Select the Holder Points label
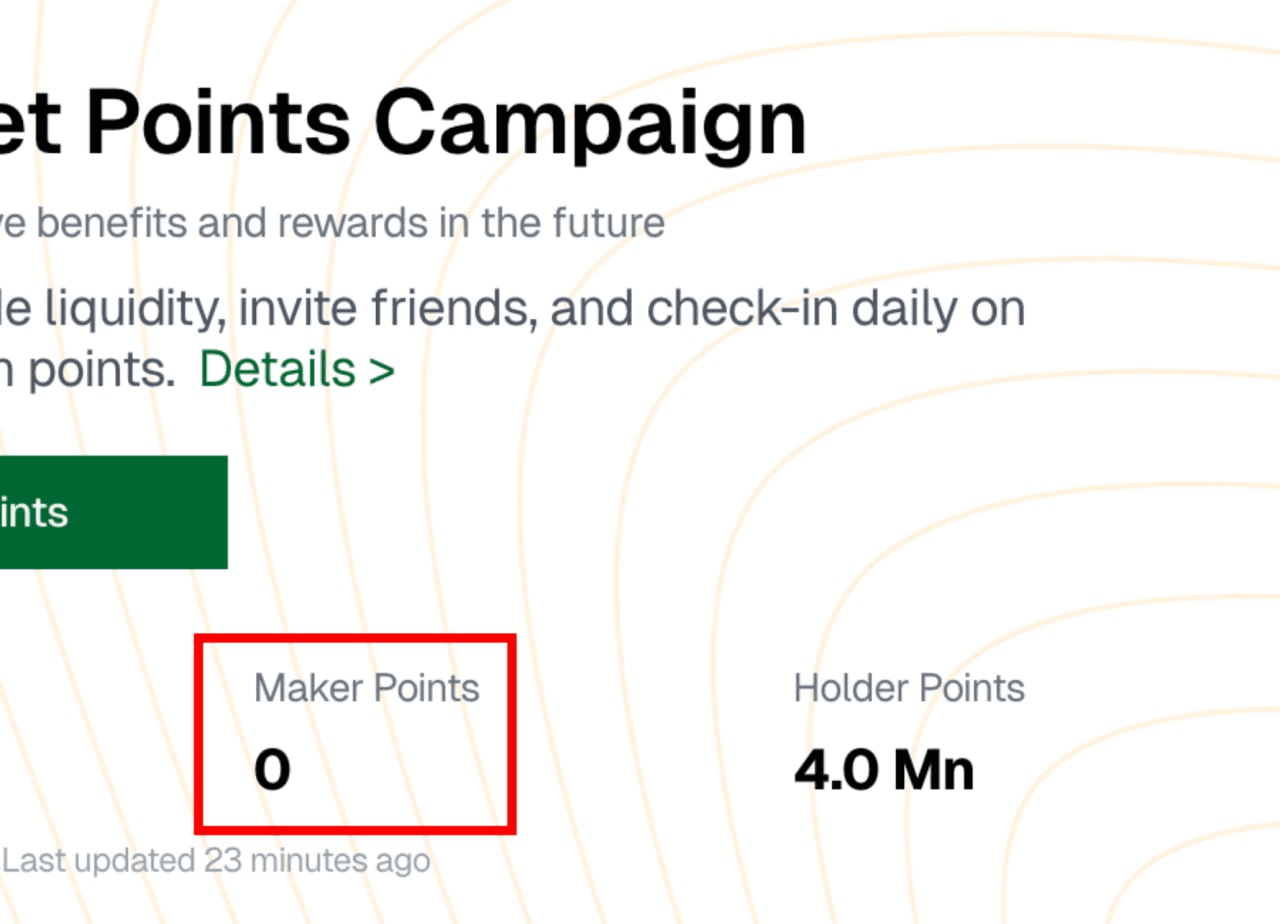Viewport: 1280px width, 924px height. (x=909, y=688)
